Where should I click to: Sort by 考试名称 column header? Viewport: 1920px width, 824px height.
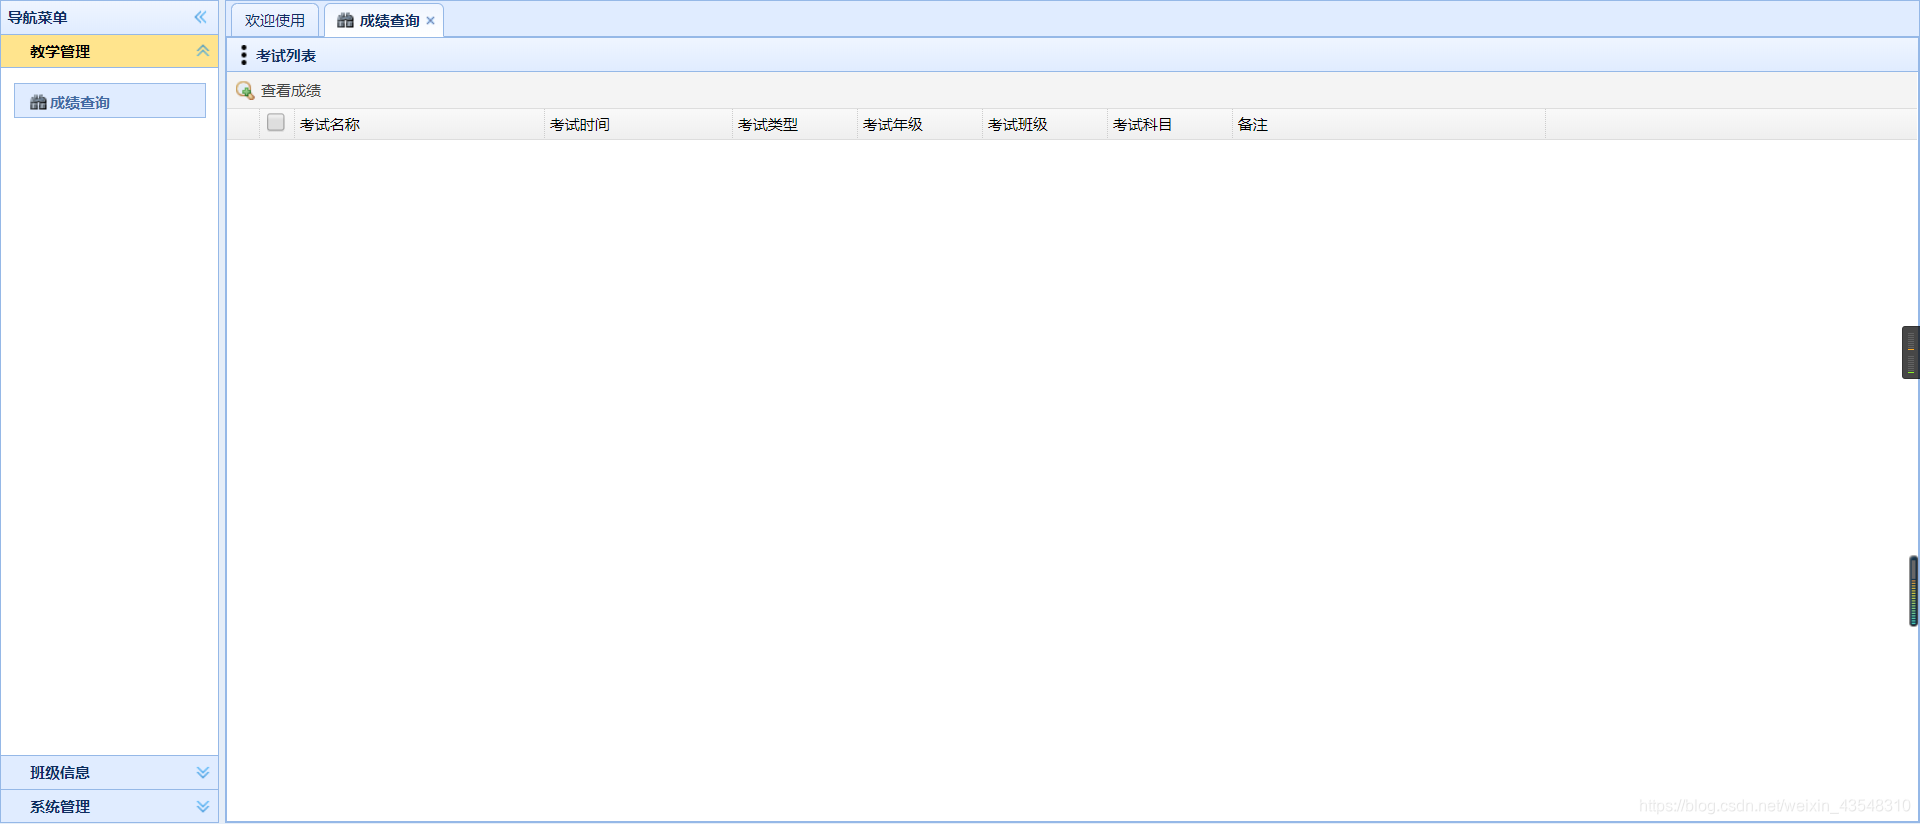419,124
